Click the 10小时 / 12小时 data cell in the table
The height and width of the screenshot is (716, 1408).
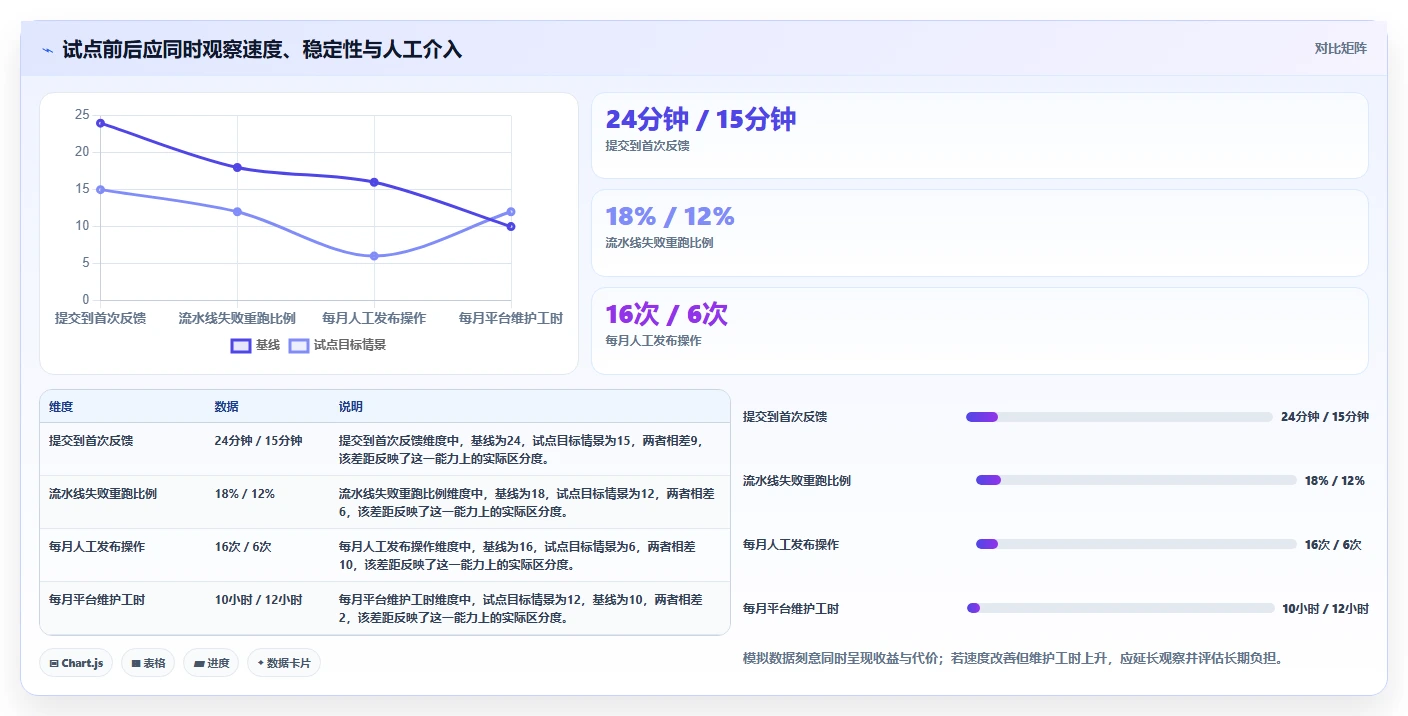258,600
